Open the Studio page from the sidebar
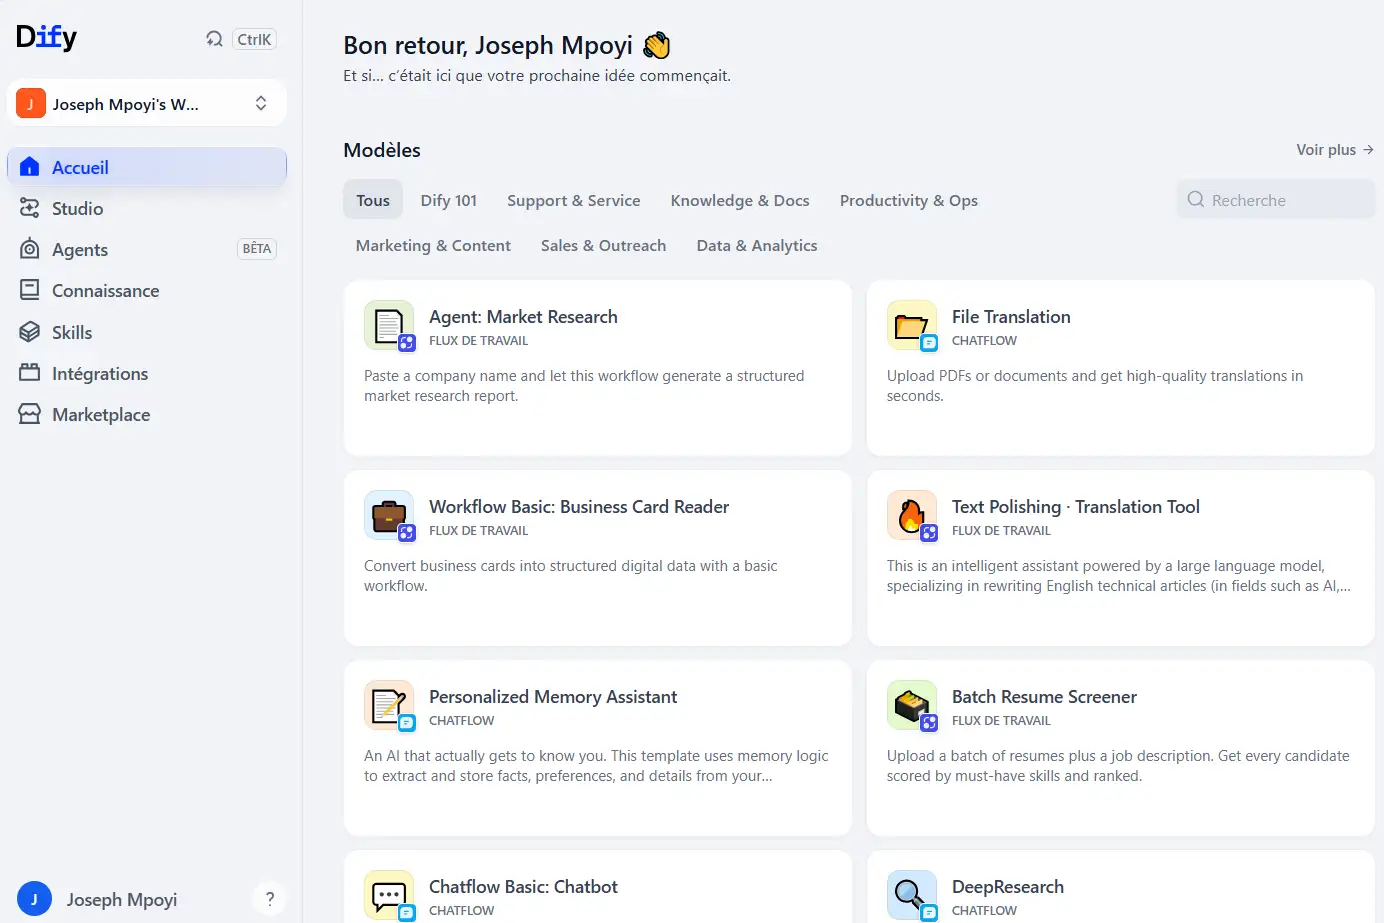Viewport: 1384px width, 923px height. 147,208
